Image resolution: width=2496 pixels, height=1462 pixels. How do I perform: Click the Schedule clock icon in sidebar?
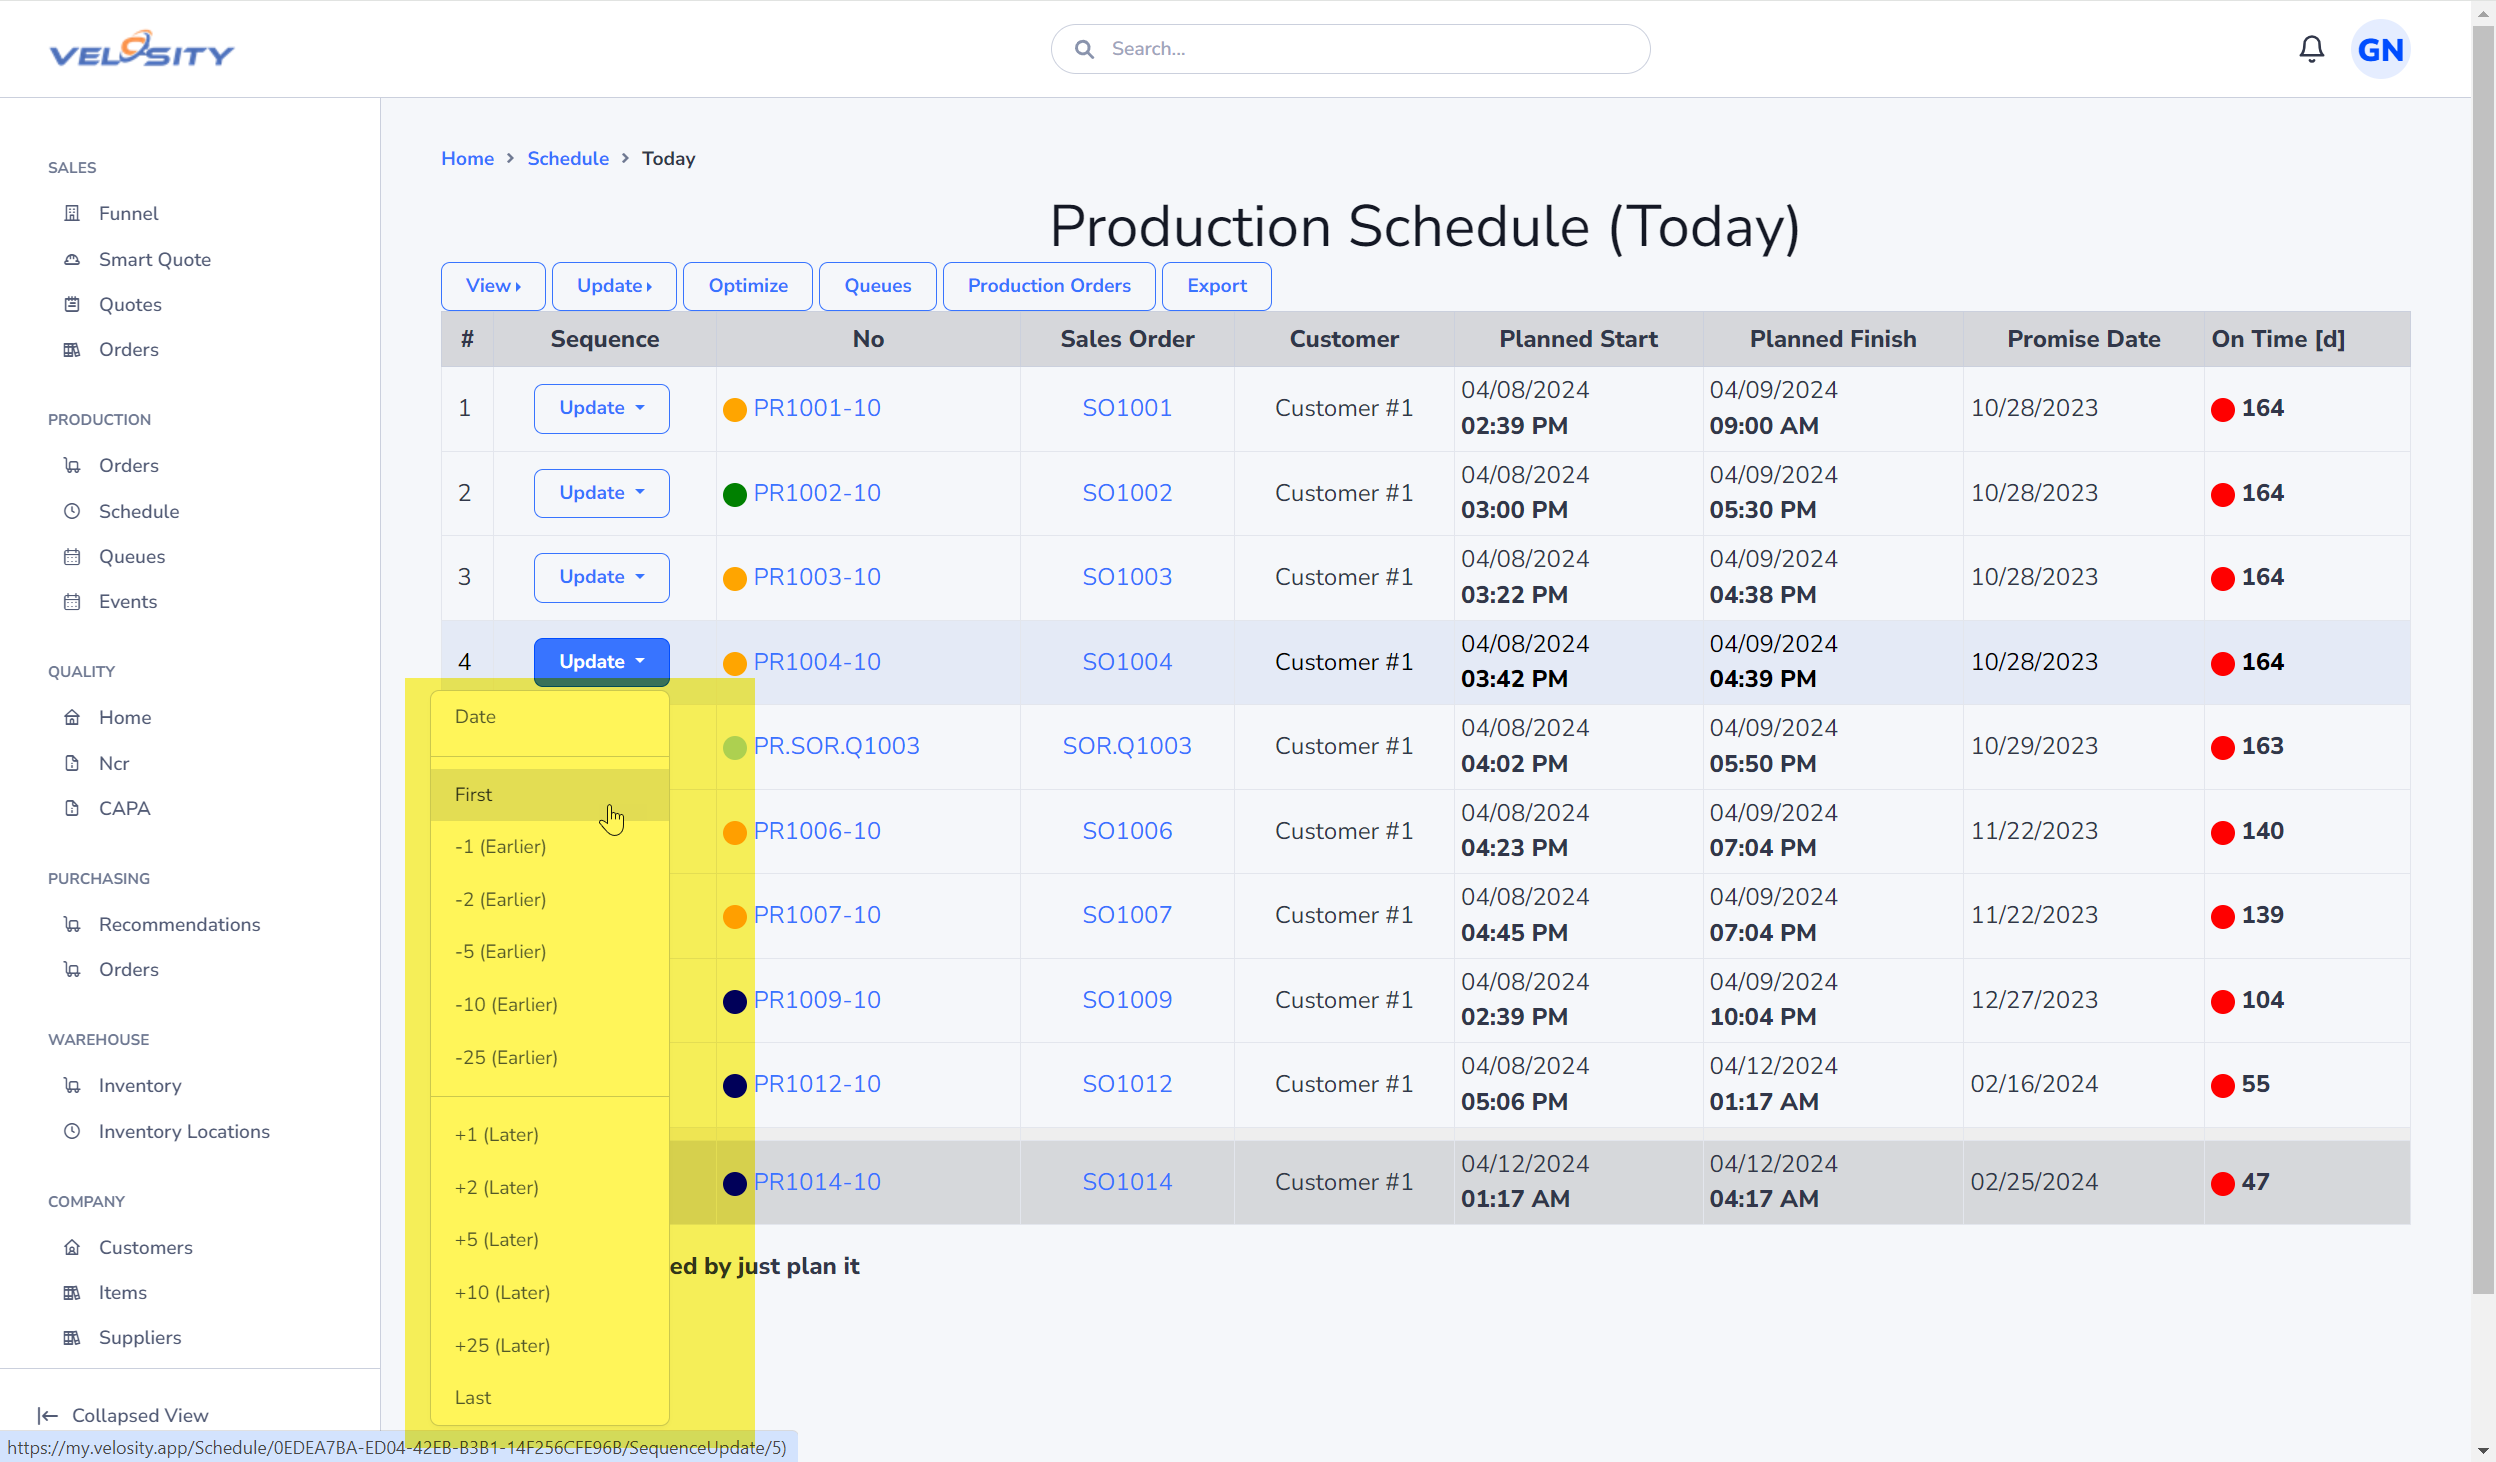(x=72, y=511)
